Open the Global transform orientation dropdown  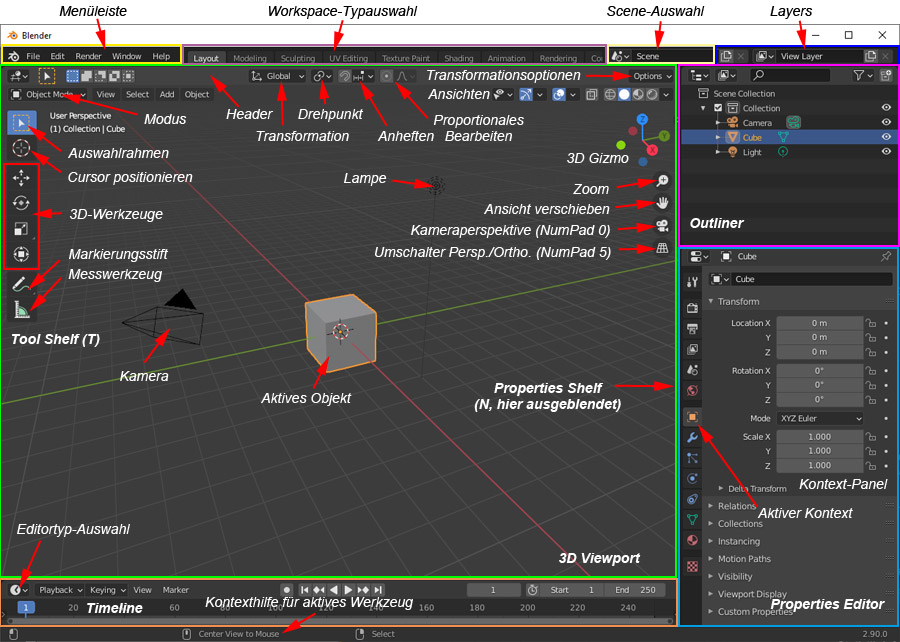point(276,75)
